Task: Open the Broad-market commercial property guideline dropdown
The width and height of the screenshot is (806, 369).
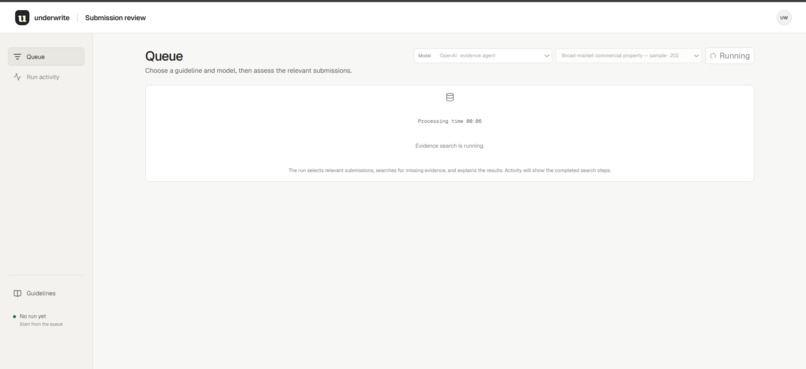Action: coord(628,56)
